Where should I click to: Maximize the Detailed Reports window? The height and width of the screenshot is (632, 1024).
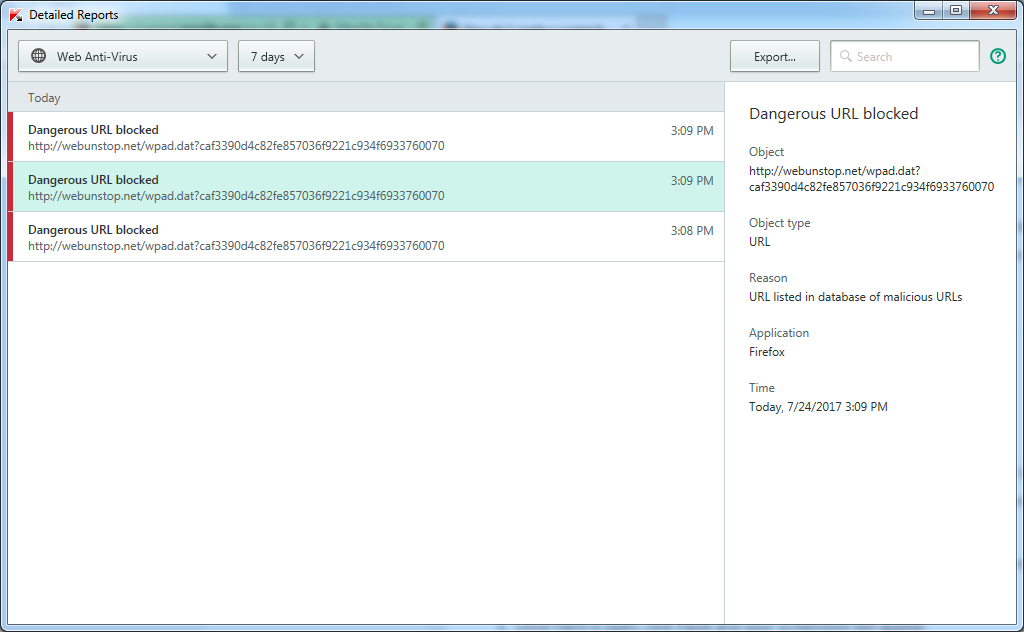[956, 10]
